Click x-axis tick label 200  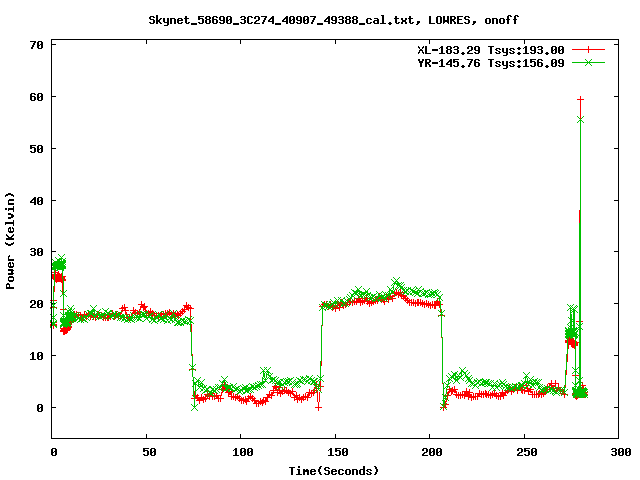432,452
